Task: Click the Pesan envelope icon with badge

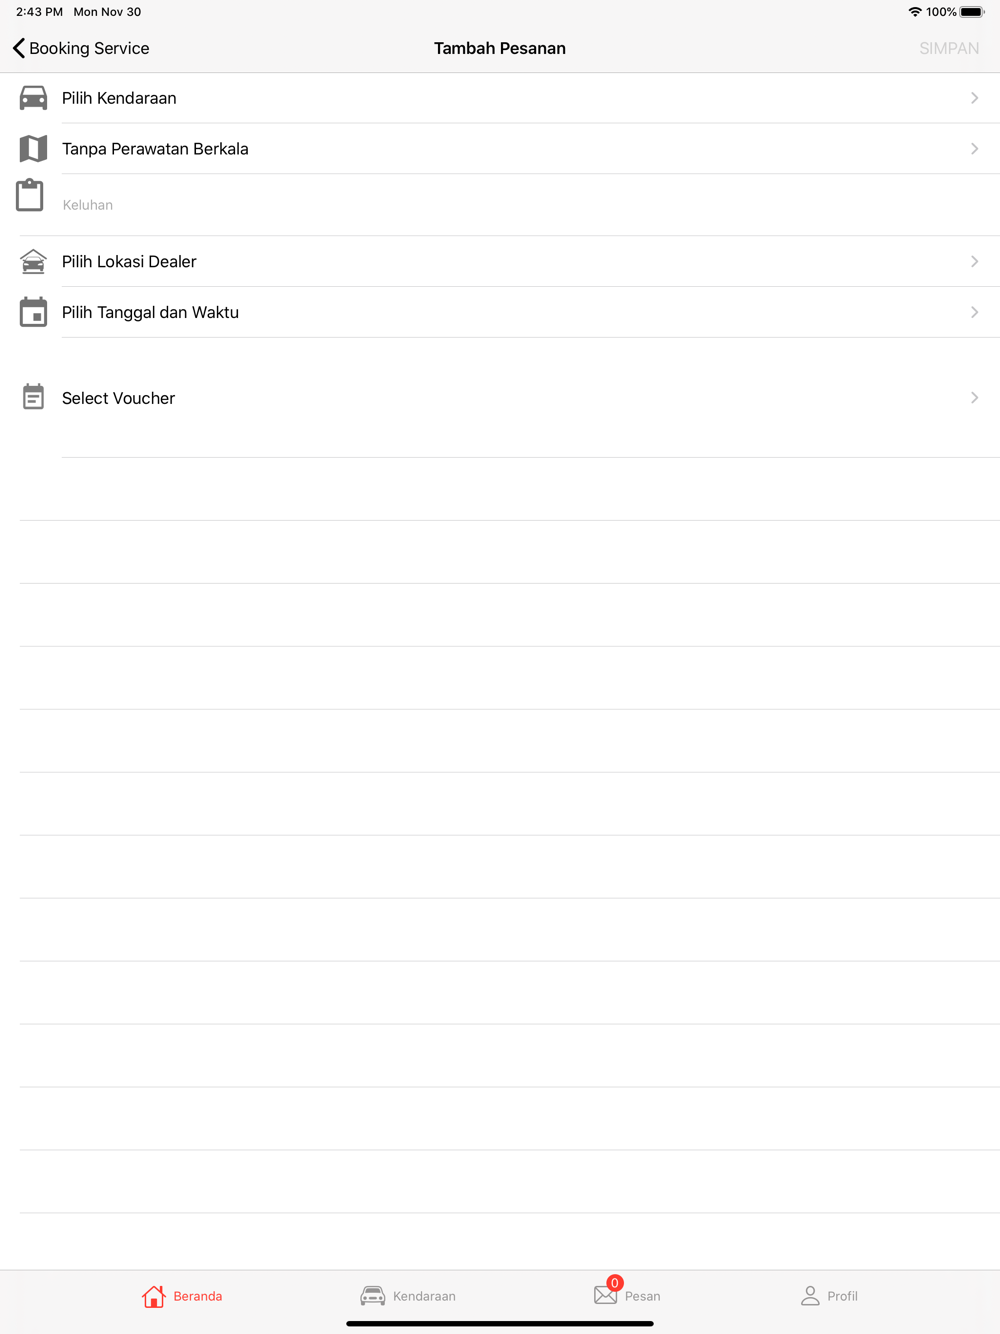Action: [x=607, y=1293]
